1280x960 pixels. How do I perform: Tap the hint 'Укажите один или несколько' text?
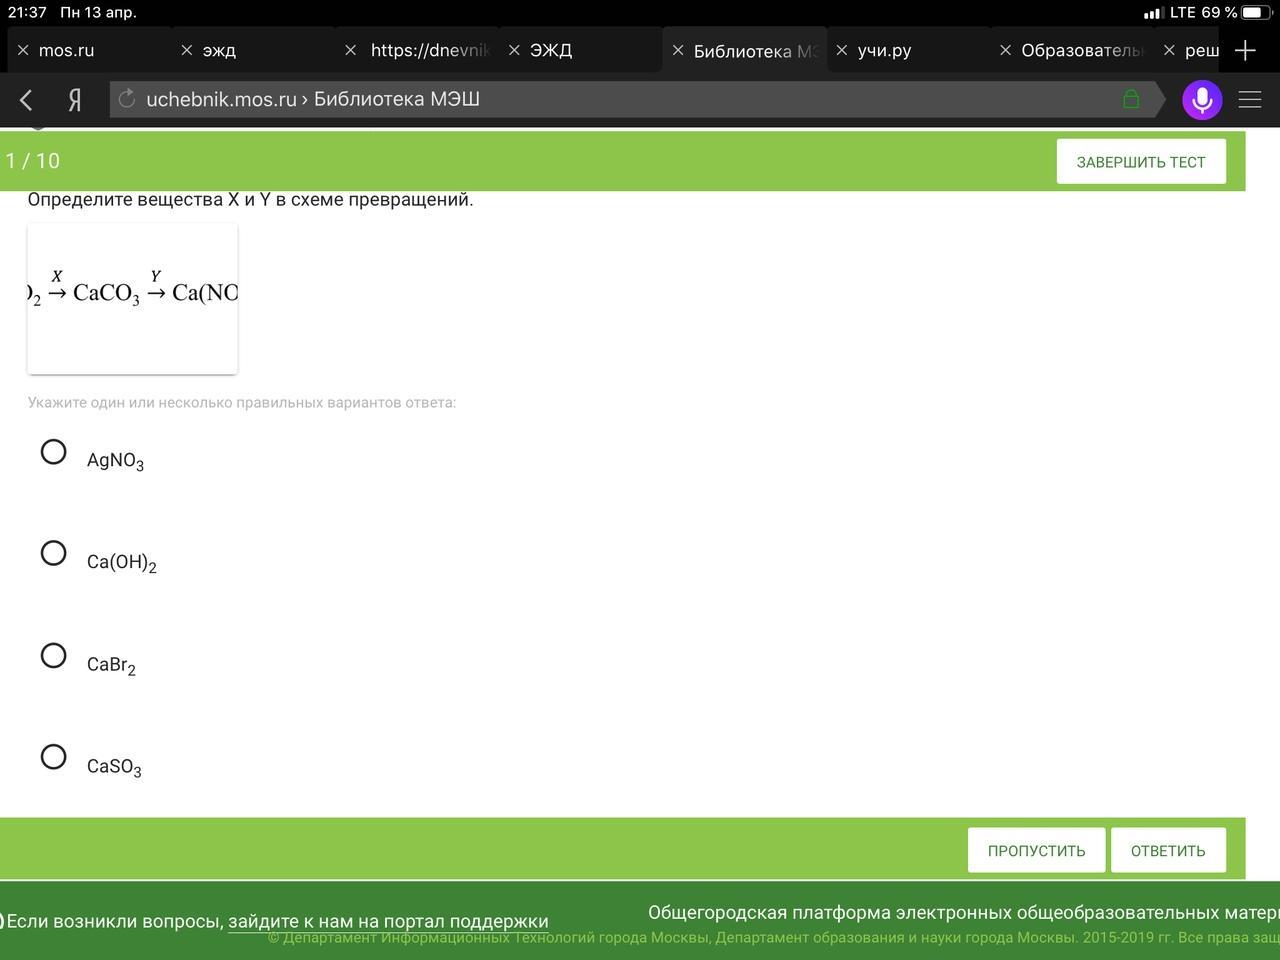pos(242,402)
